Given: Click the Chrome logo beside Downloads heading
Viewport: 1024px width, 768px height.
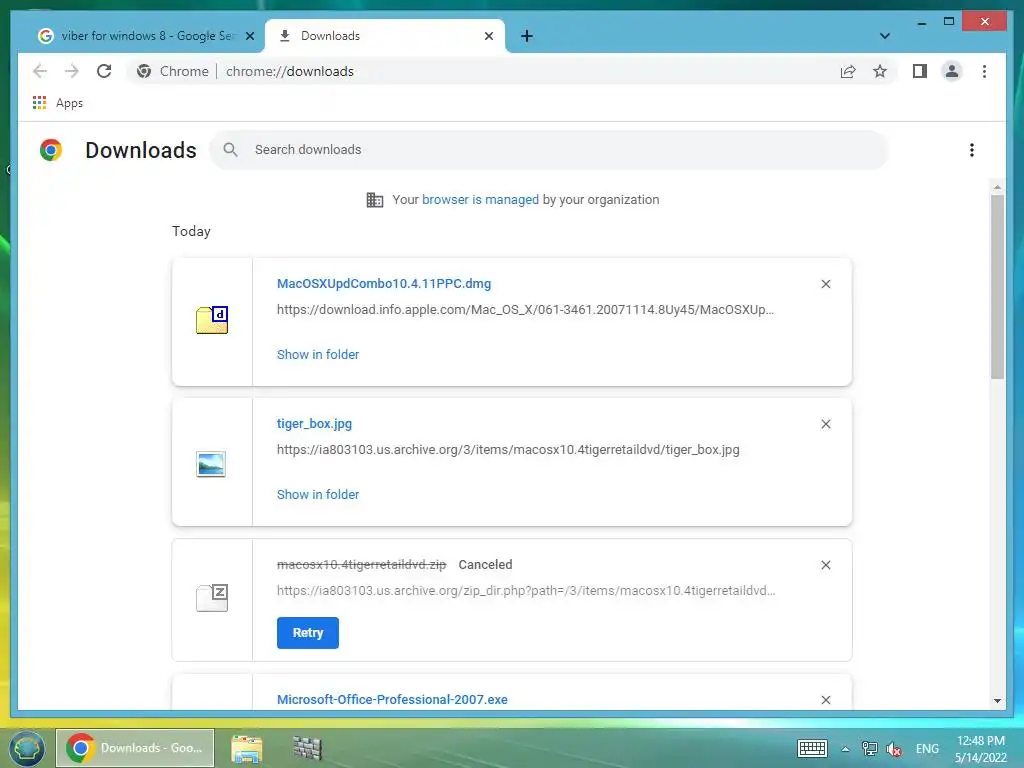Looking at the screenshot, I should [51, 150].
